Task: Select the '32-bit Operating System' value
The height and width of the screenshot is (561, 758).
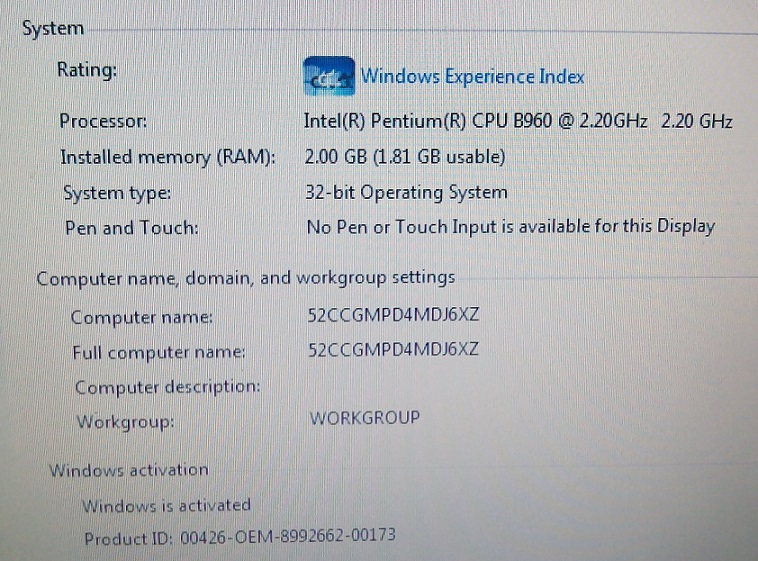Action: click(406, 192)
